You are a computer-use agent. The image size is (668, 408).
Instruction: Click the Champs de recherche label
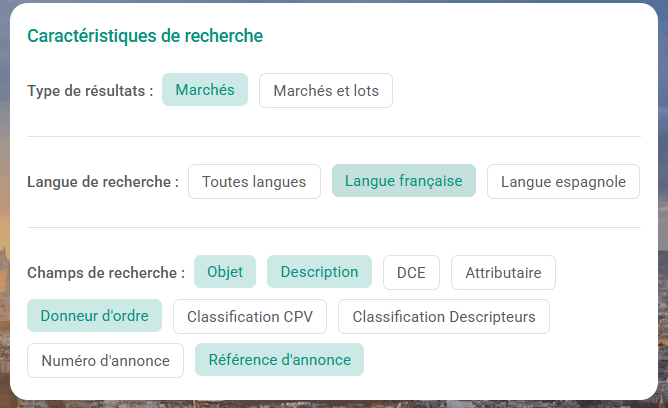(x=106, y=273)
